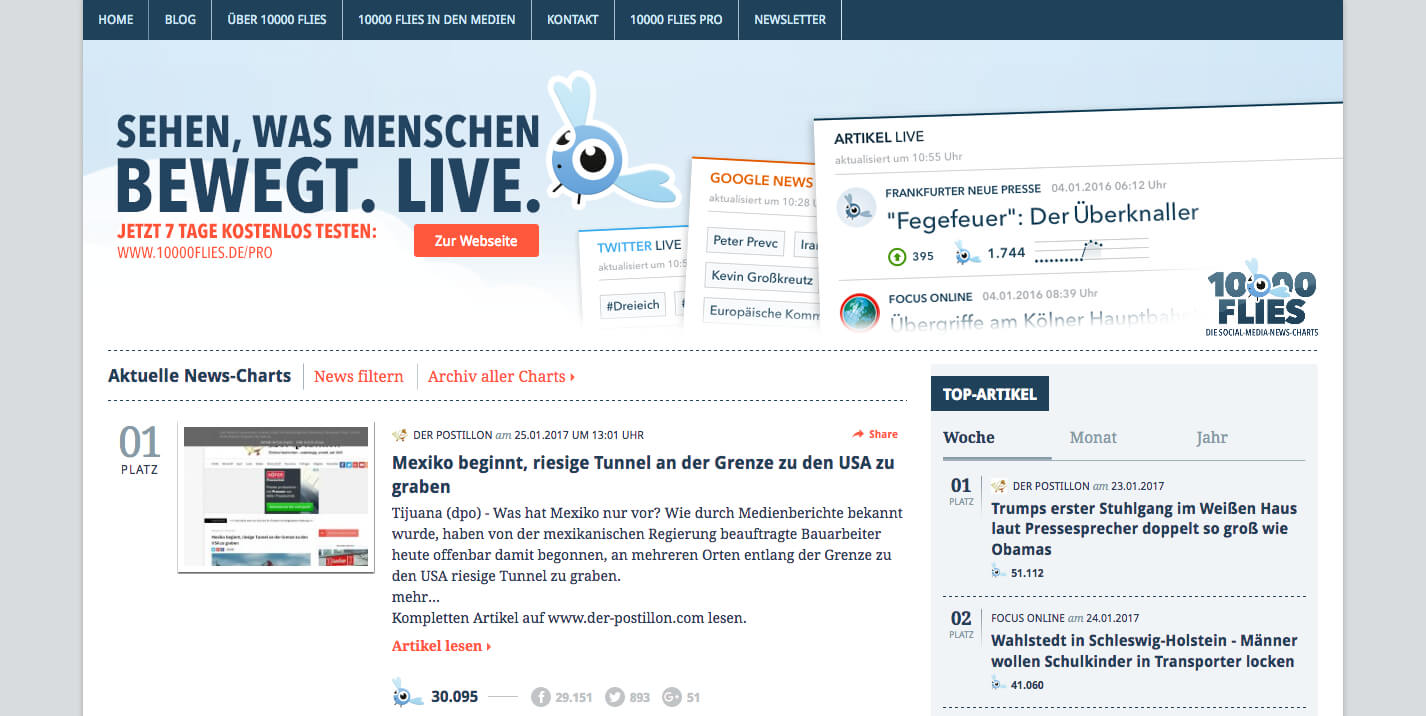Click Artikel lesen link
The image size is (1426, 716).
tap(441, 646)
